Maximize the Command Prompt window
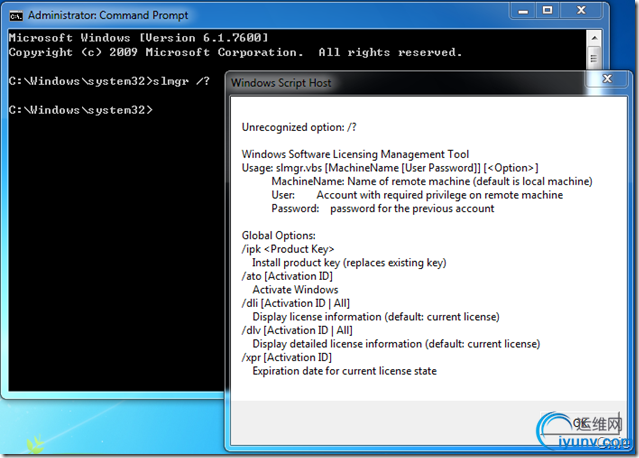Viewport: 639px width, 458px height. point(548,11)
